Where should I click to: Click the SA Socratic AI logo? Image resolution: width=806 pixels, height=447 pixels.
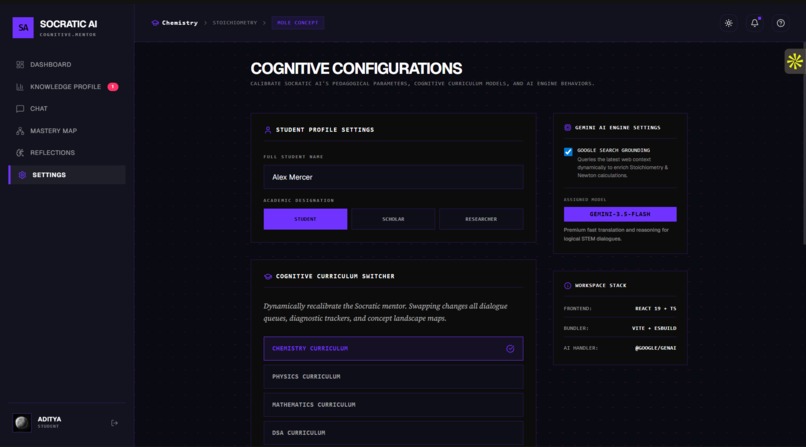coord(23,28)
